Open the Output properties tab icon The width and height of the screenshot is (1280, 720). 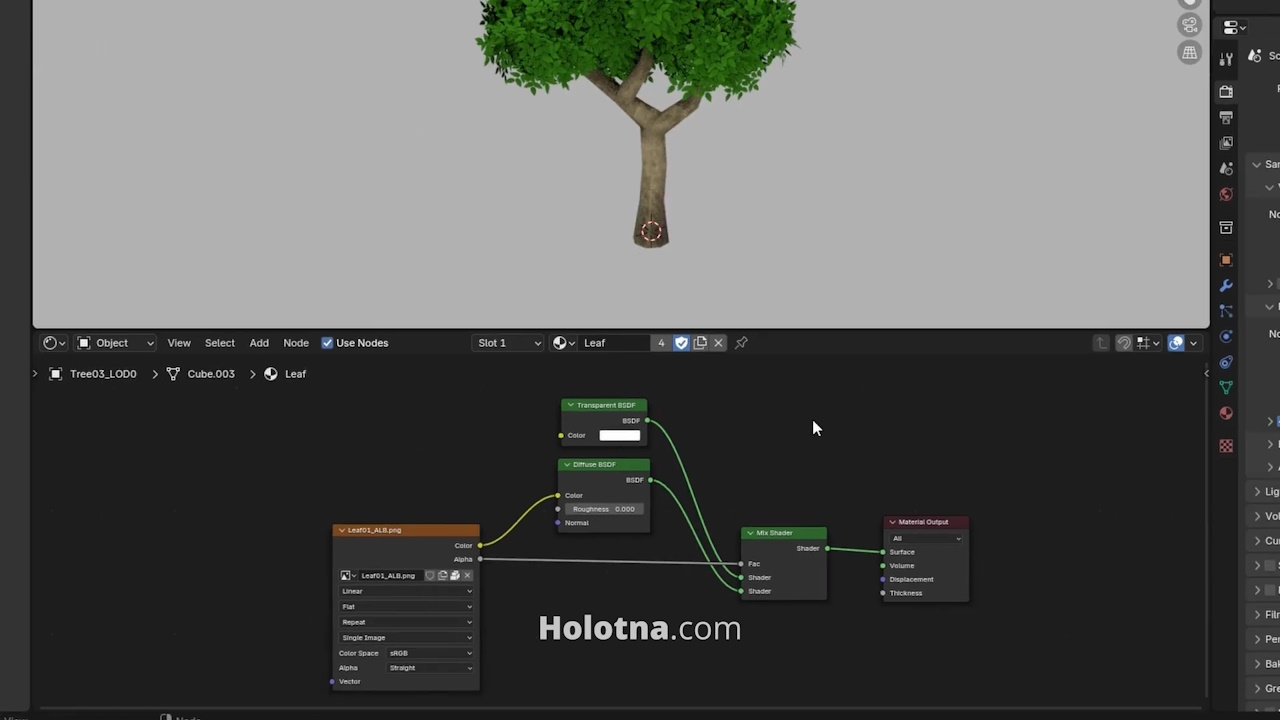click(x=1226, y=118)
